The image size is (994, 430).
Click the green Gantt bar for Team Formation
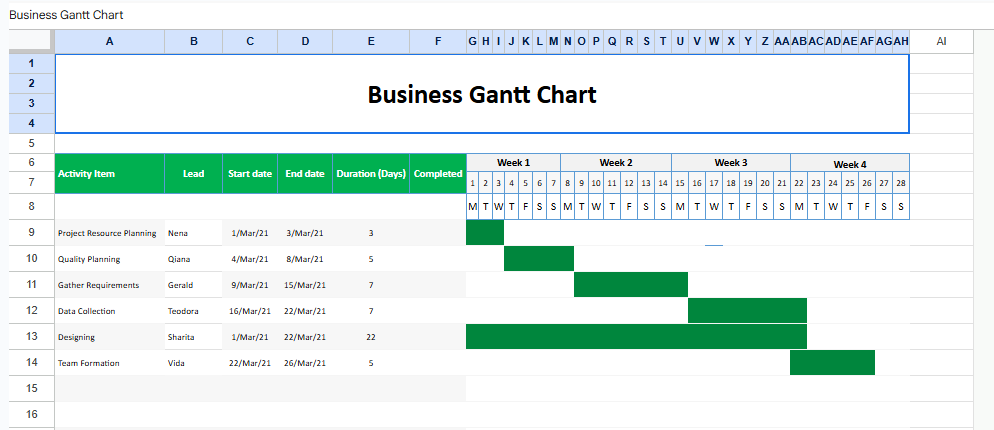[832, 362]
